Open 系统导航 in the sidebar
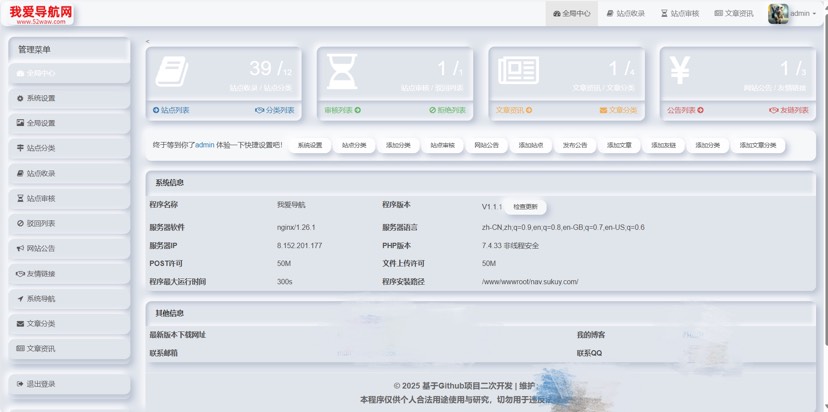This screenshot has width=828, height=412. [x=69, y=298]
